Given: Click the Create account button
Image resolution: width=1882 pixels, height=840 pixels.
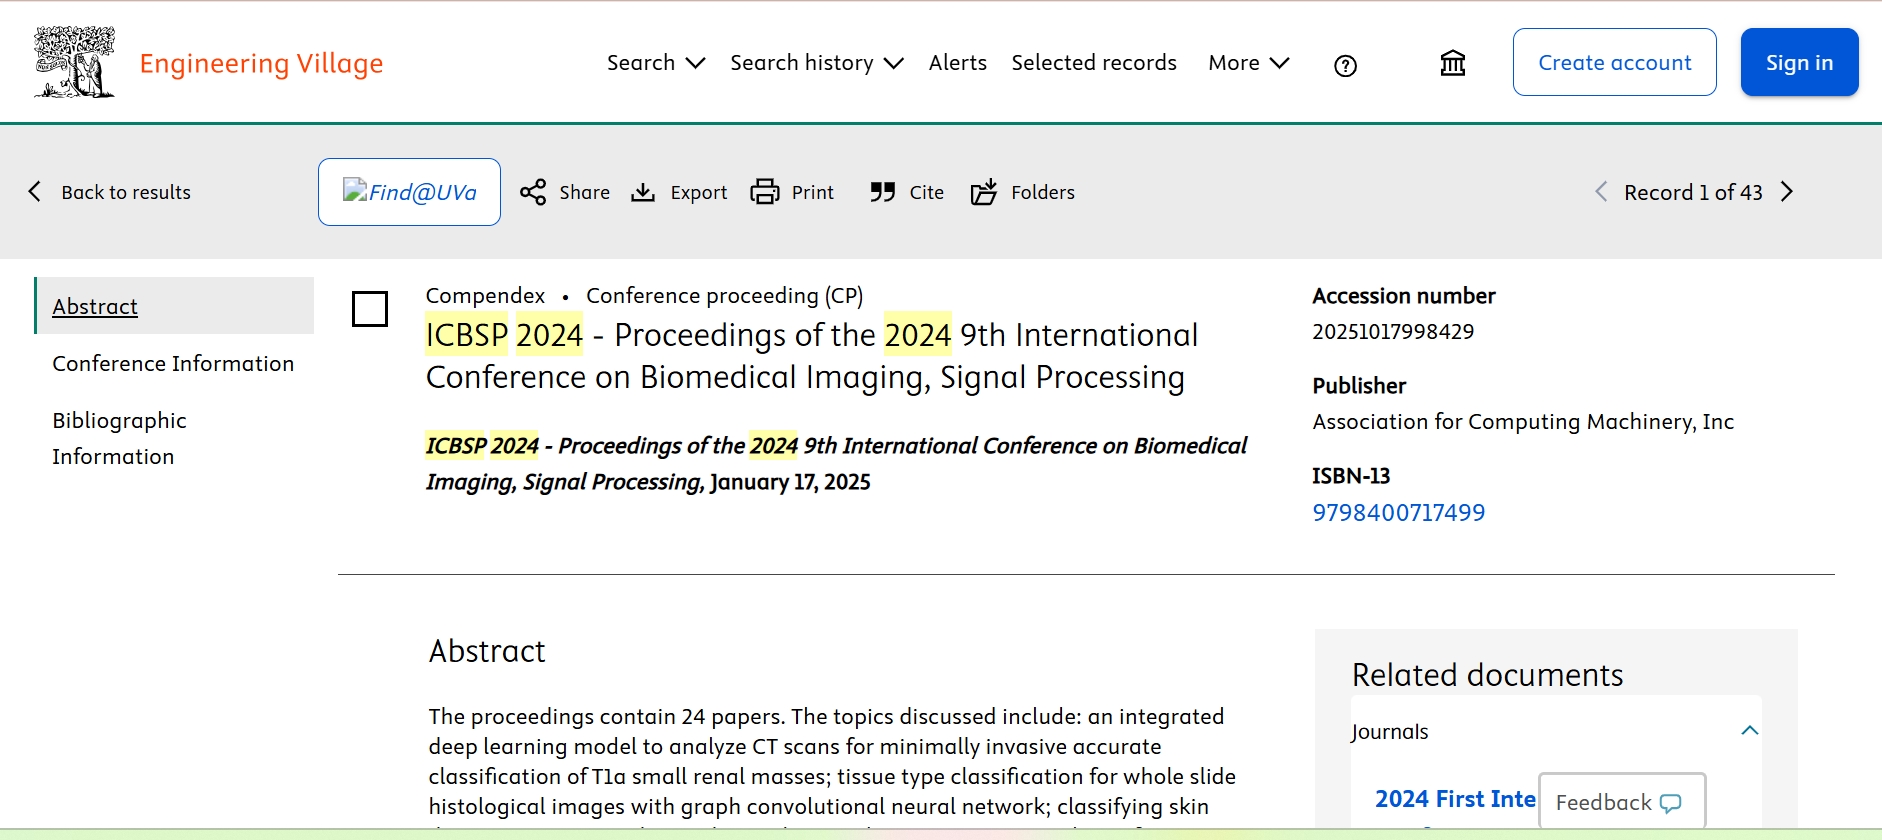Looking at the screenshot, I should (1615, 62).
